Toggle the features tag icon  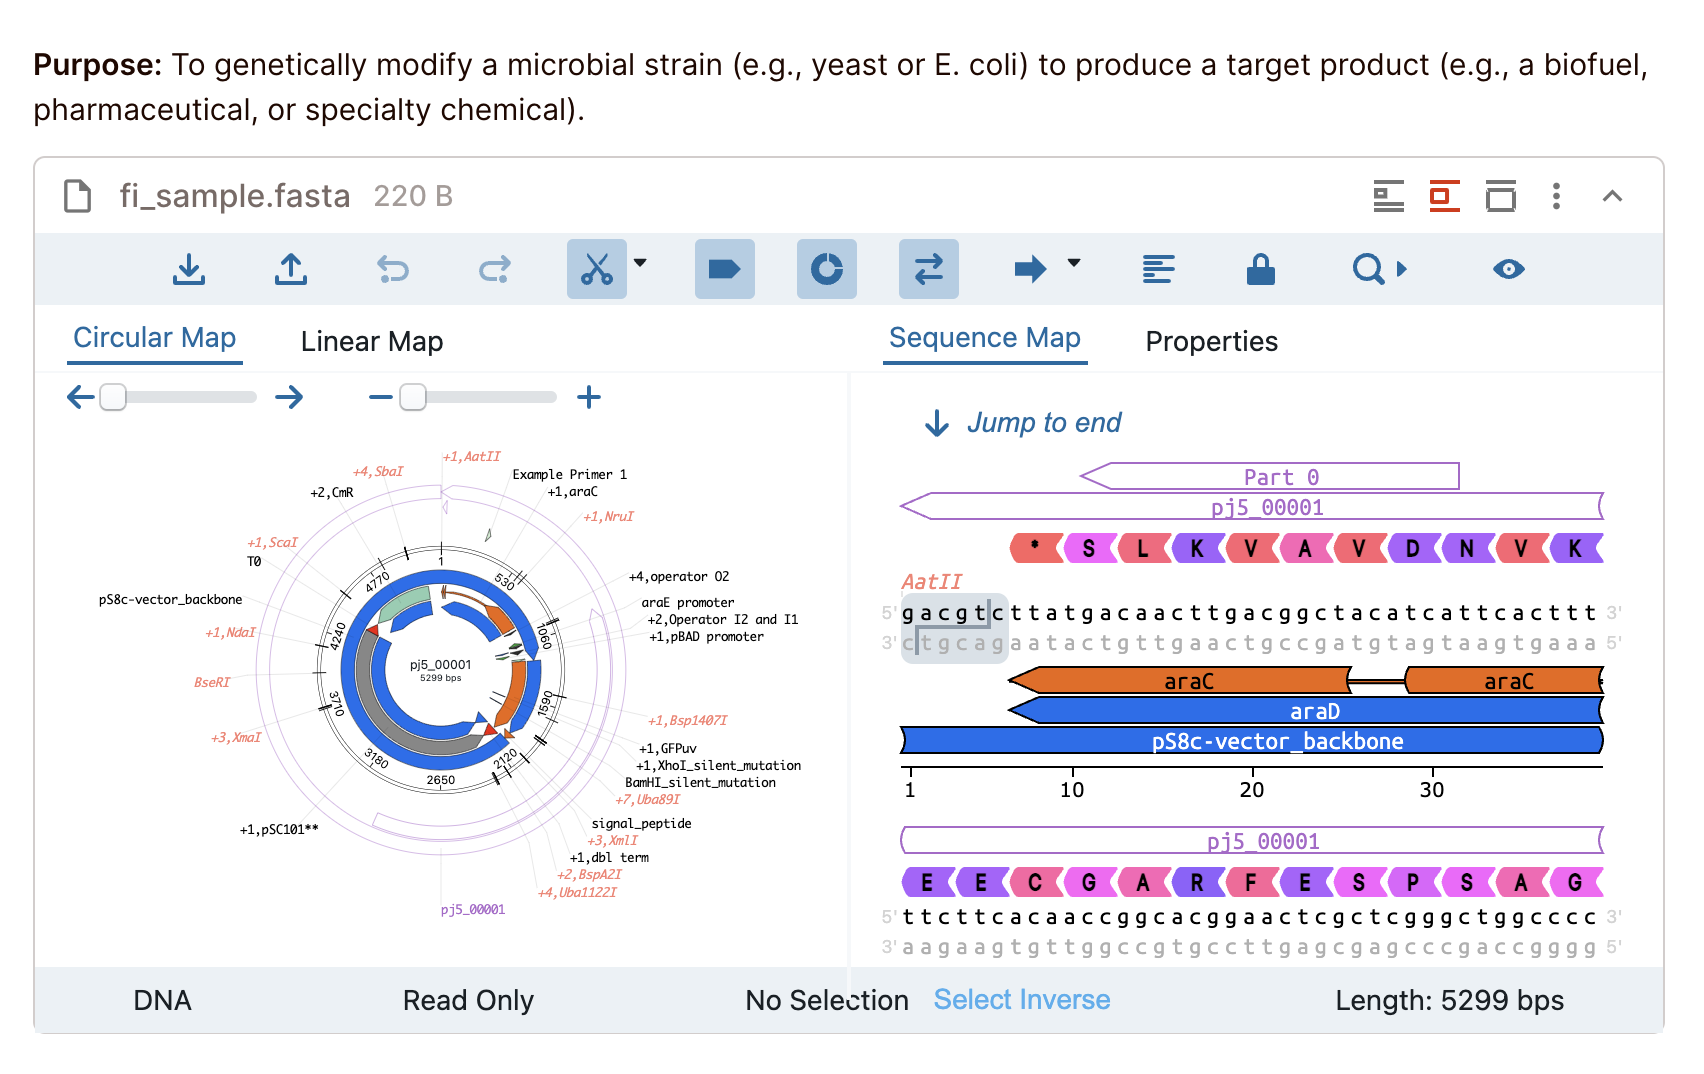(x=724, y=269)
